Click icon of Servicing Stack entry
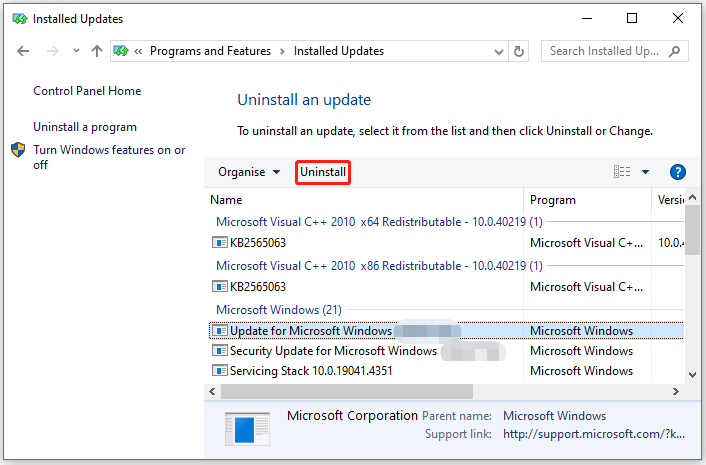The image size is (706, 465). coord(220,371)
